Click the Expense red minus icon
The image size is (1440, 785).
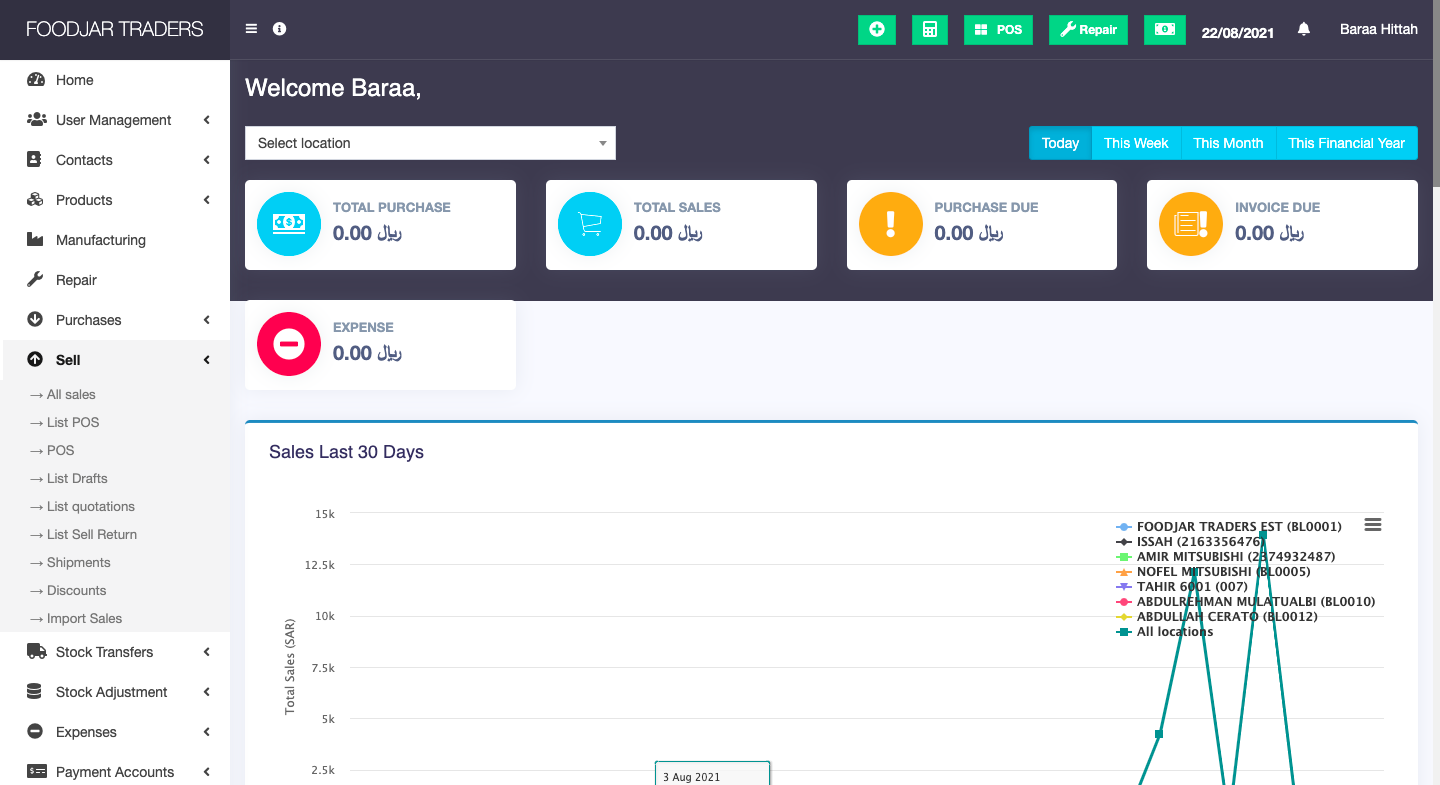click(x=289, y=344)
